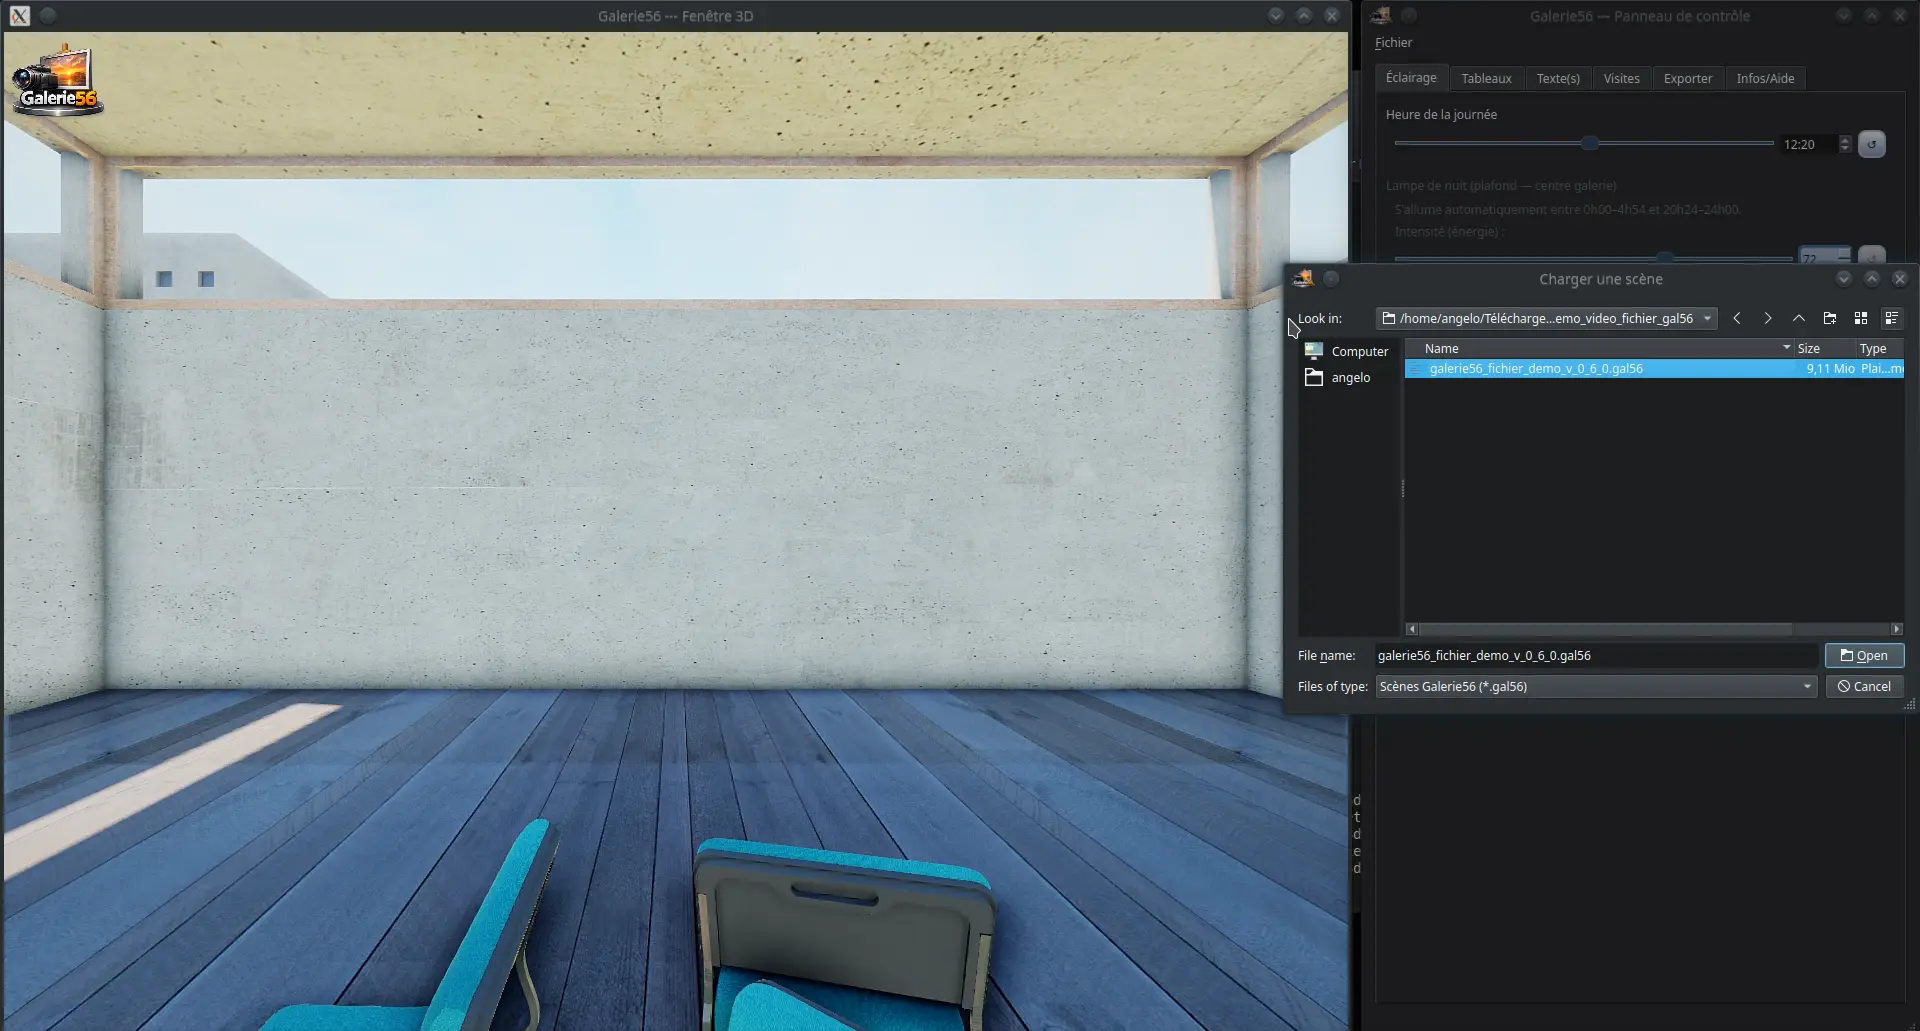Screen dimensions: 1920x1031
Task: Select Computer in the sidebar
Action: tap(1347, 351)
